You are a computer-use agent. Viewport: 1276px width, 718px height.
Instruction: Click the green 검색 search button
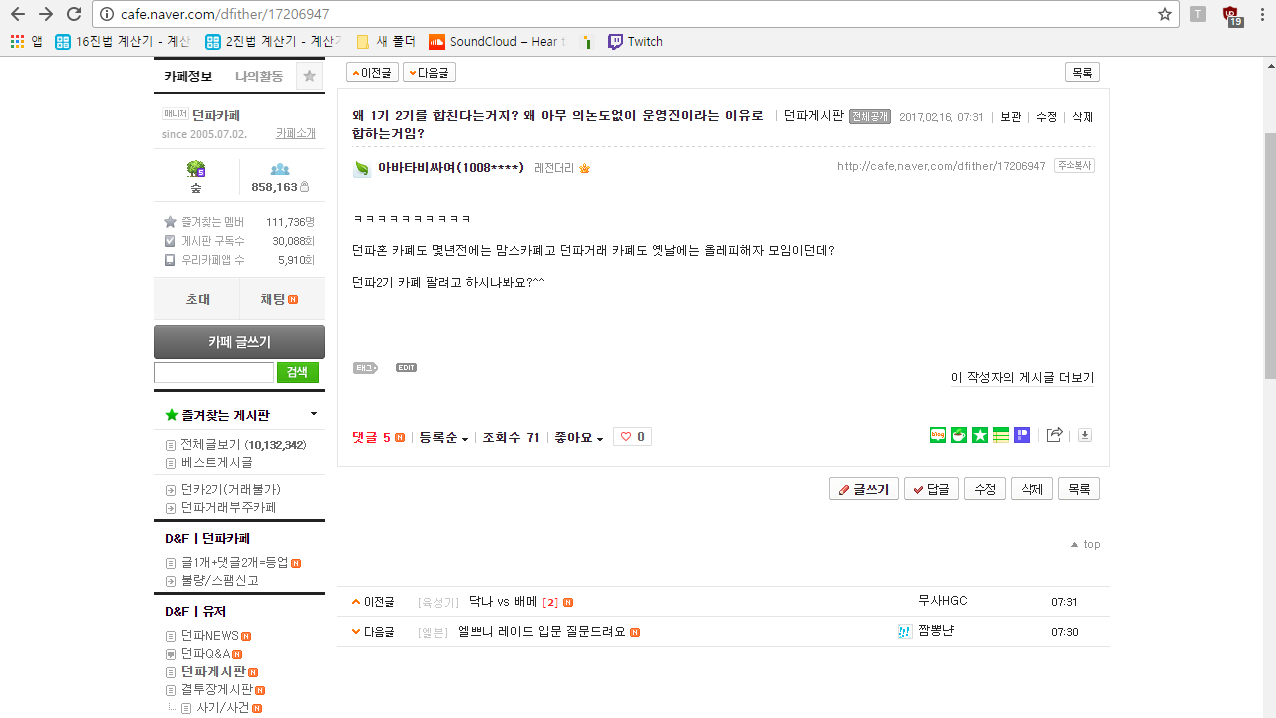298,372
